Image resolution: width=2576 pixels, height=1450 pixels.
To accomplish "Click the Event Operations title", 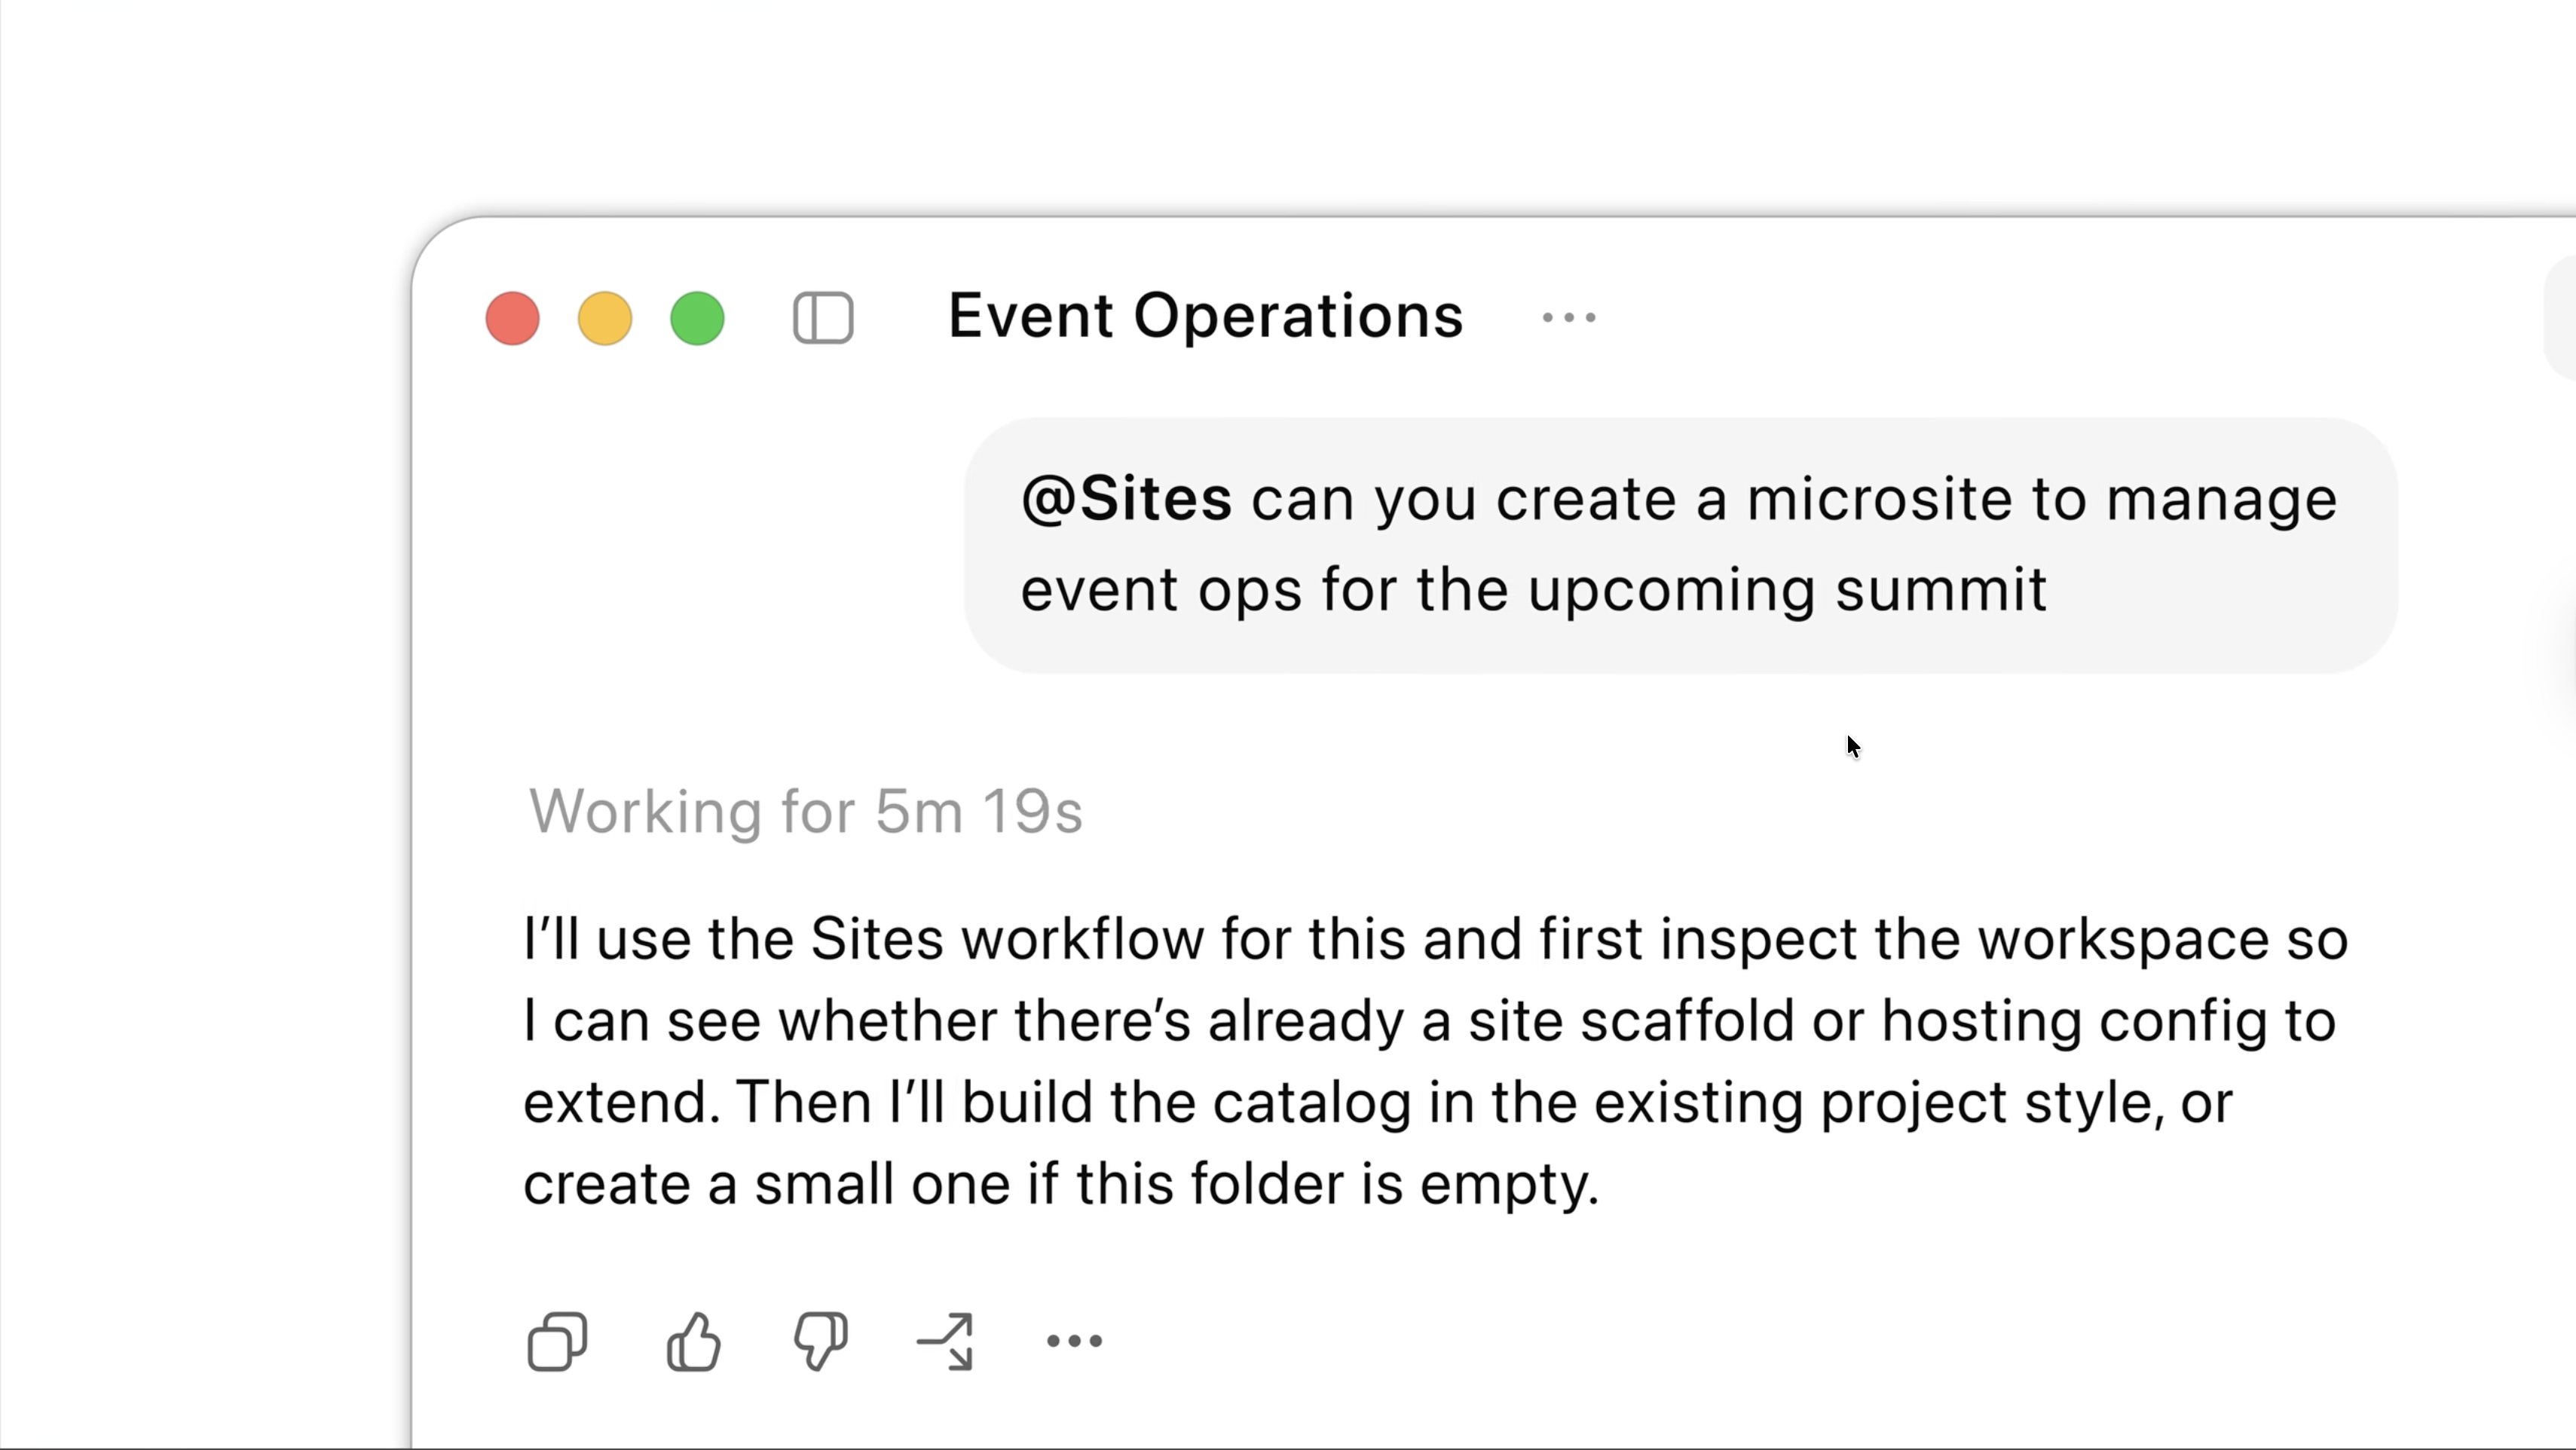I will click(x=1205, y=316).
